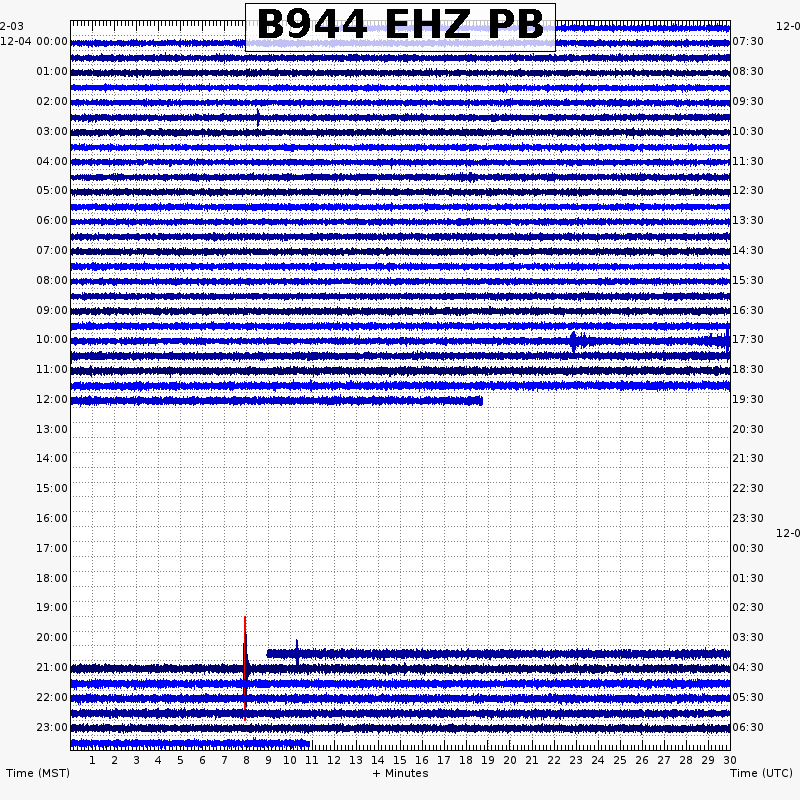Click the 04:30 UTC time label
The height and width of the screenshot is (800, 800).
(748, 667)
